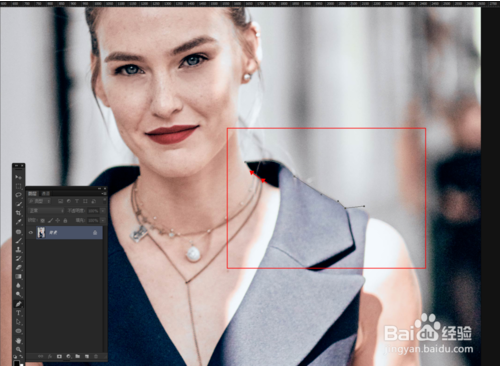
Task: Select the Lasso tool
Action: [18, 195]
